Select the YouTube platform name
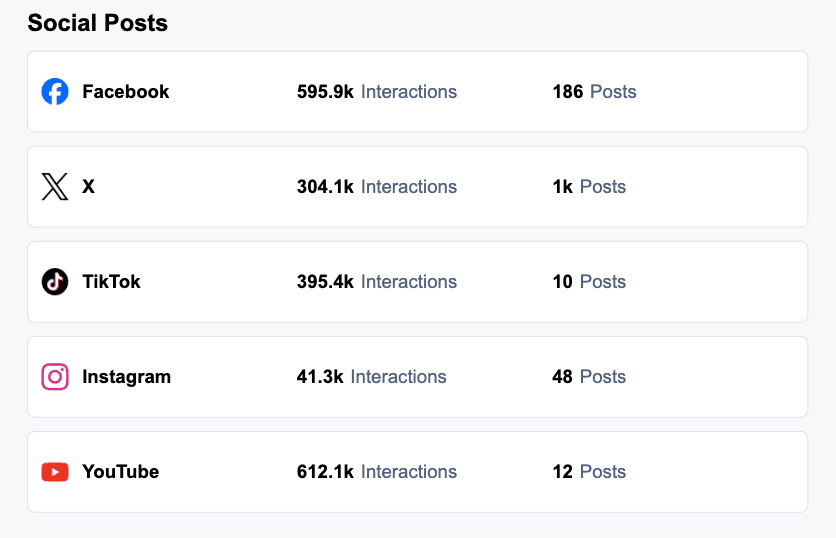The image size is (836, 538). click(120, 472)
